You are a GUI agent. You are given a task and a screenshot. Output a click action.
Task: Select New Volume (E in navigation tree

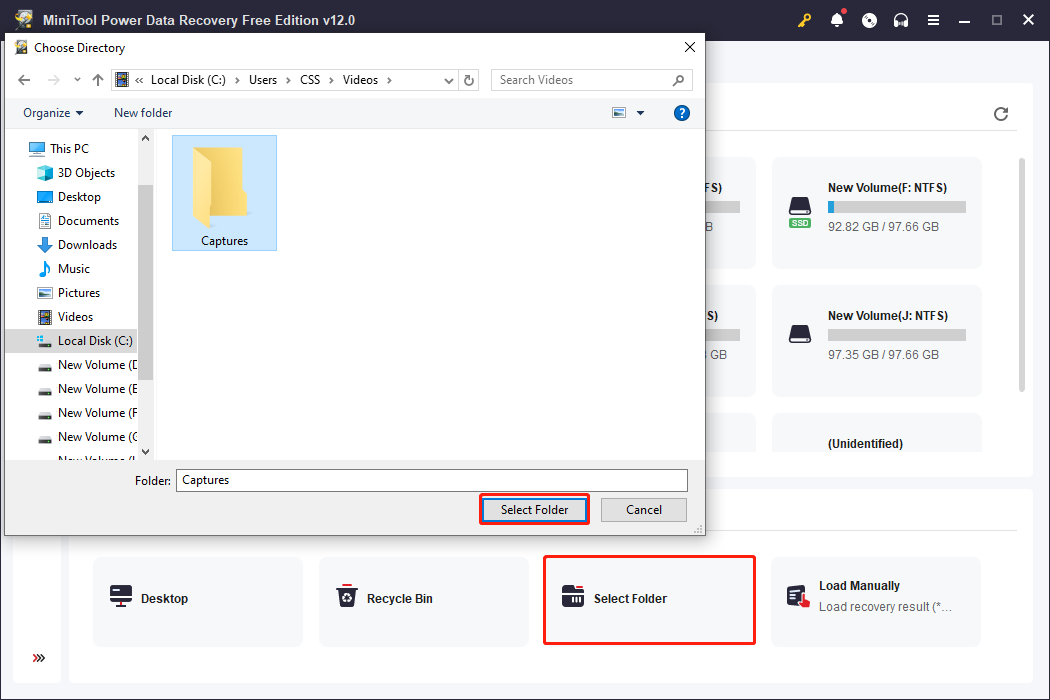[87, 389]
